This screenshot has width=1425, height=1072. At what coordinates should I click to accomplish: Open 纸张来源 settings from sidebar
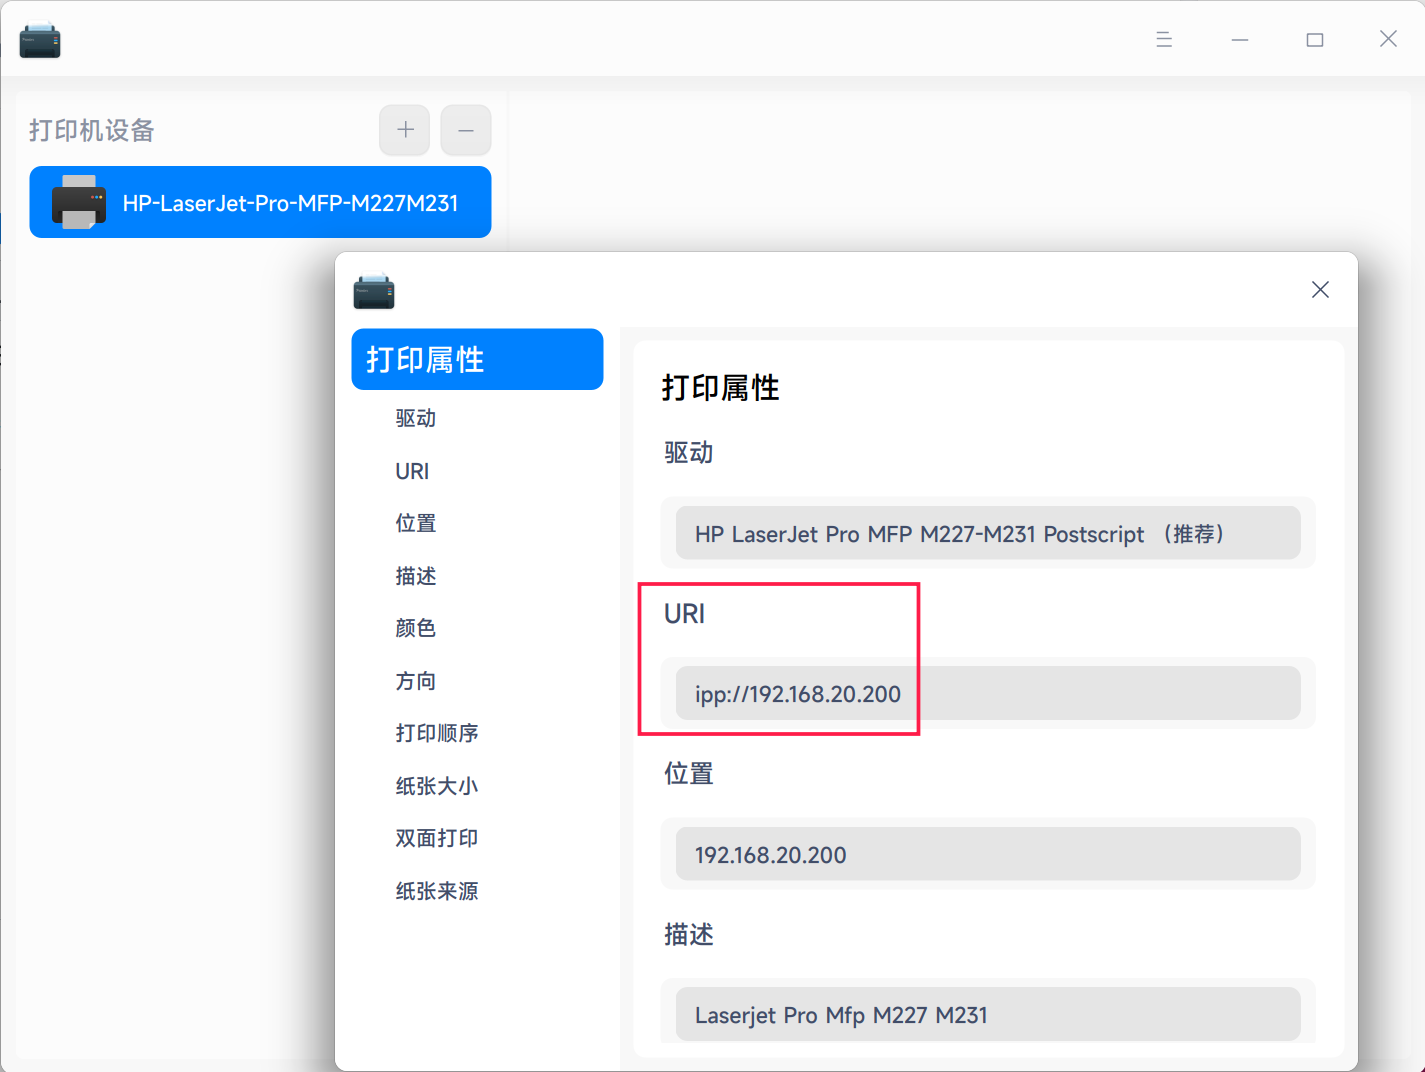[x=437, y=891]
